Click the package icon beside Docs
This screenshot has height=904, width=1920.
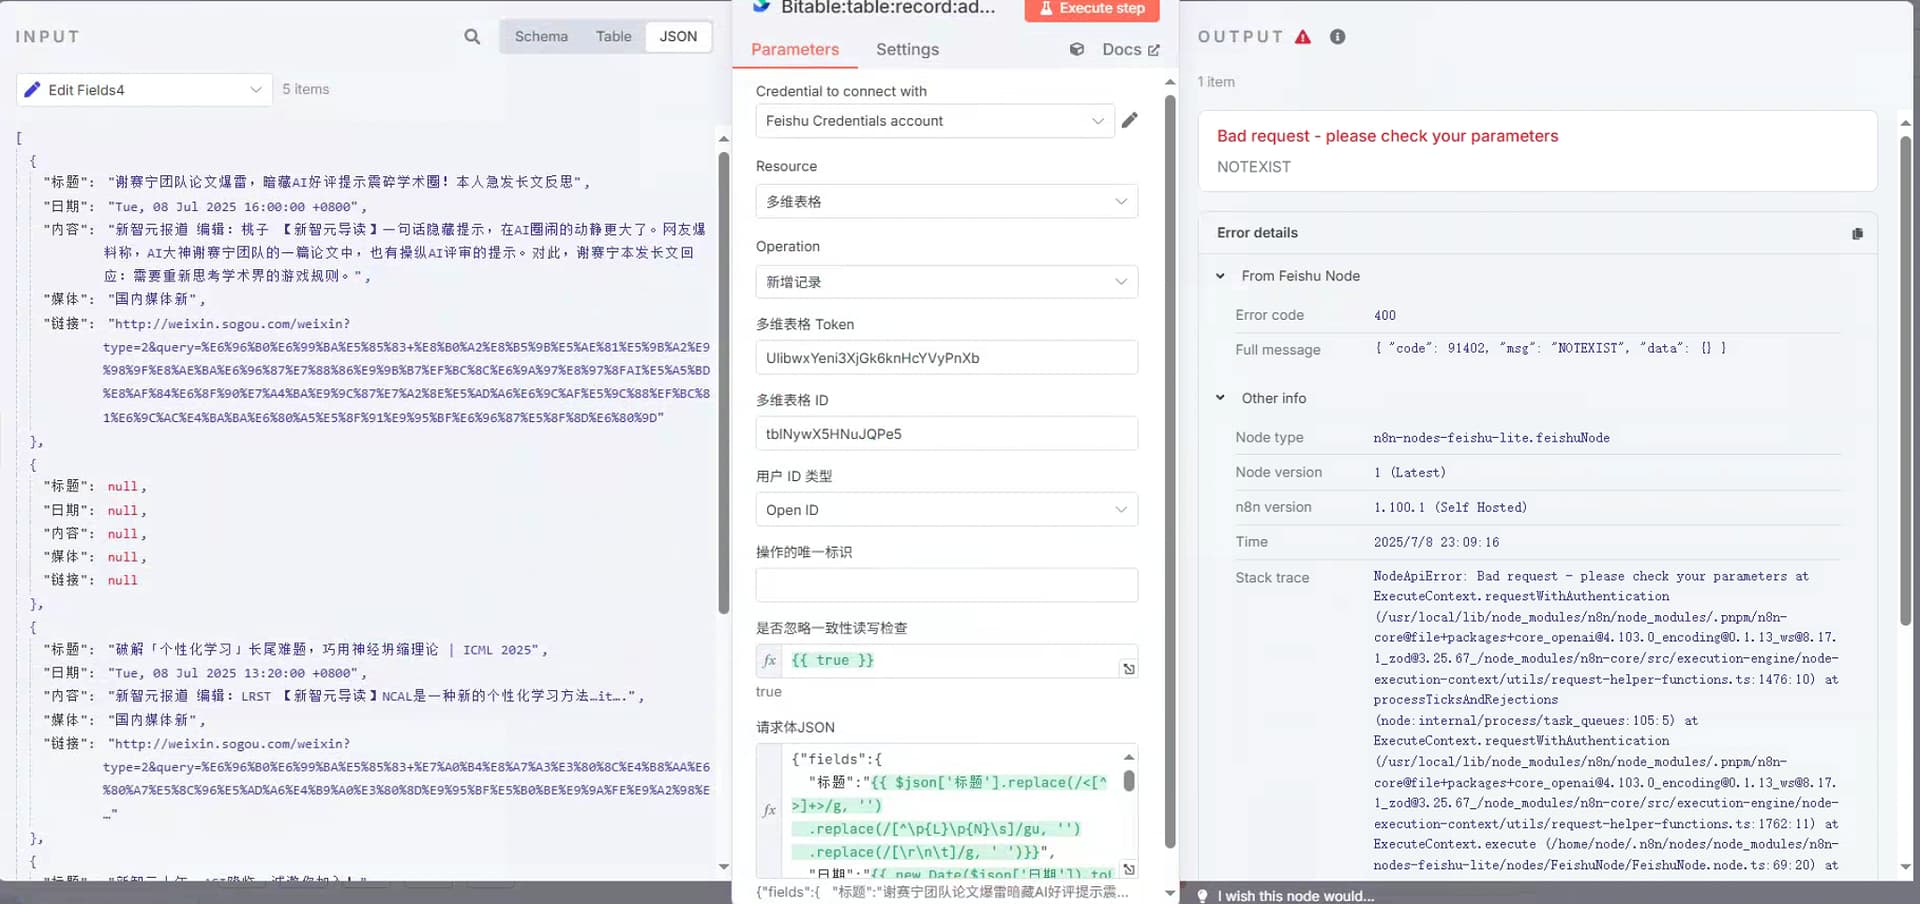(x=1076, y=49)
